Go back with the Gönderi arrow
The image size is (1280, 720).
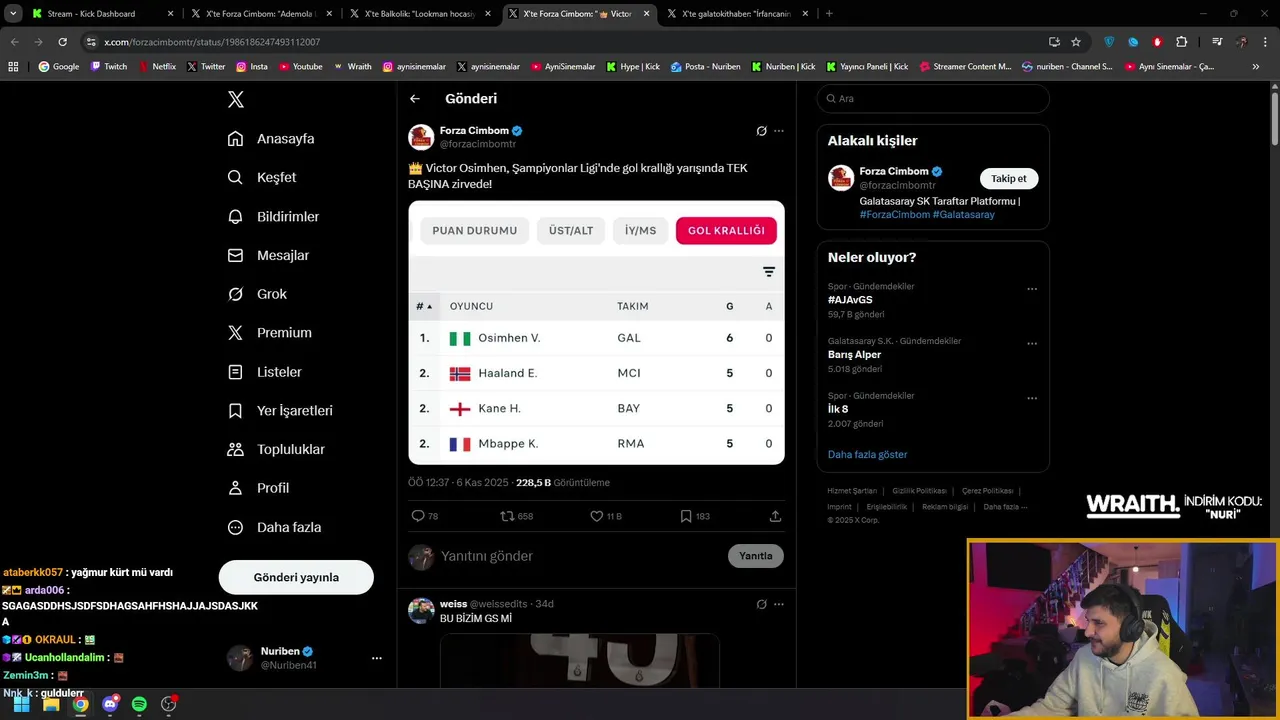(x=415, y=99)
